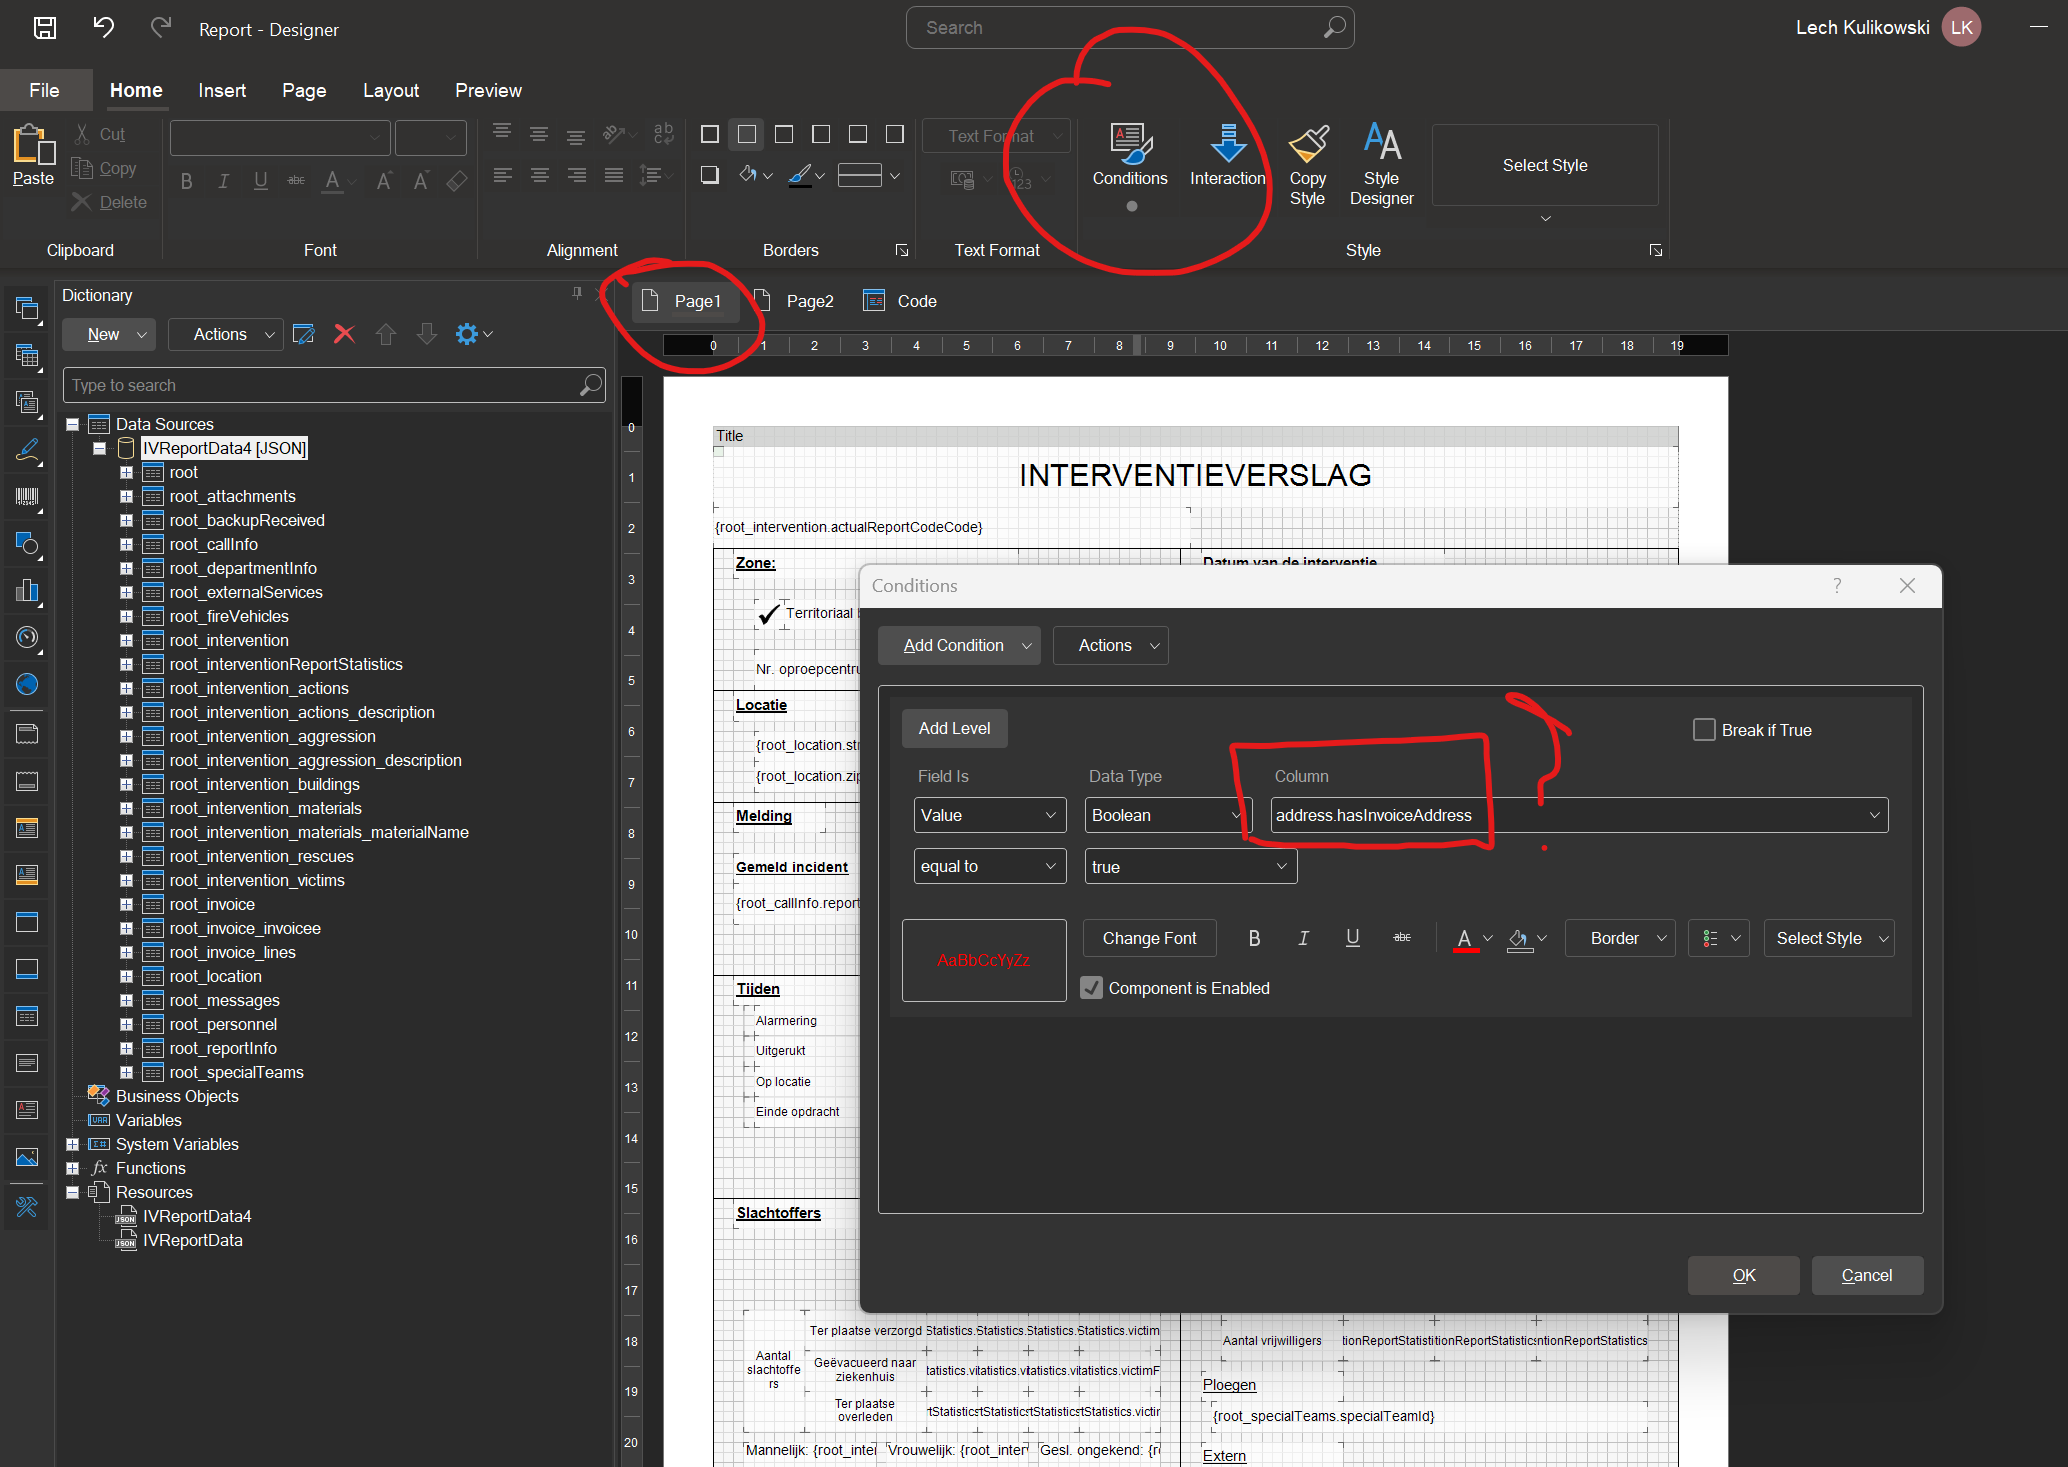The width and height of the screenshot is (2068, 1467).
Task: Click OK in the Conditions dialog
Action: [1743, 1275]
